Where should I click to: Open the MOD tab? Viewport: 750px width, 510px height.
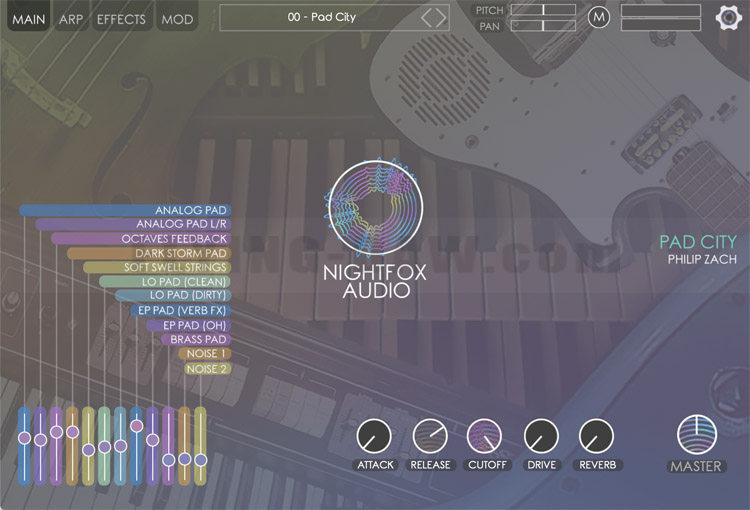[x=177, y=19]
